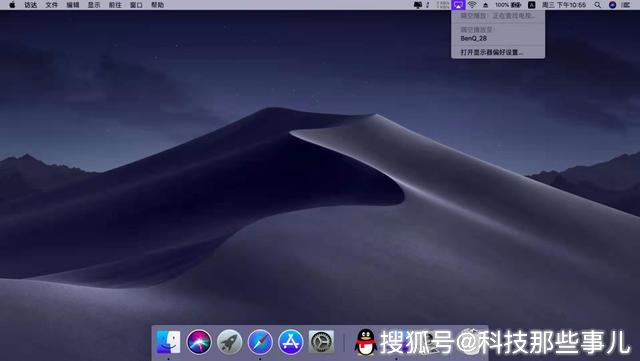
Task: Open the Wi-Fi status menu
Action: (472, 5)
